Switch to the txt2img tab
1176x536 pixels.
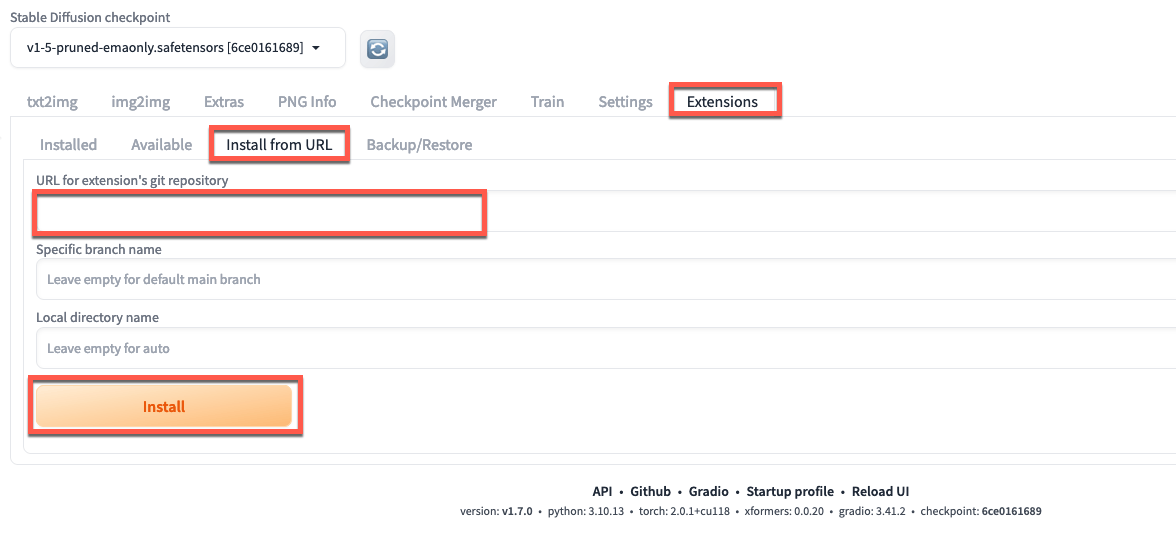[52, 102]
